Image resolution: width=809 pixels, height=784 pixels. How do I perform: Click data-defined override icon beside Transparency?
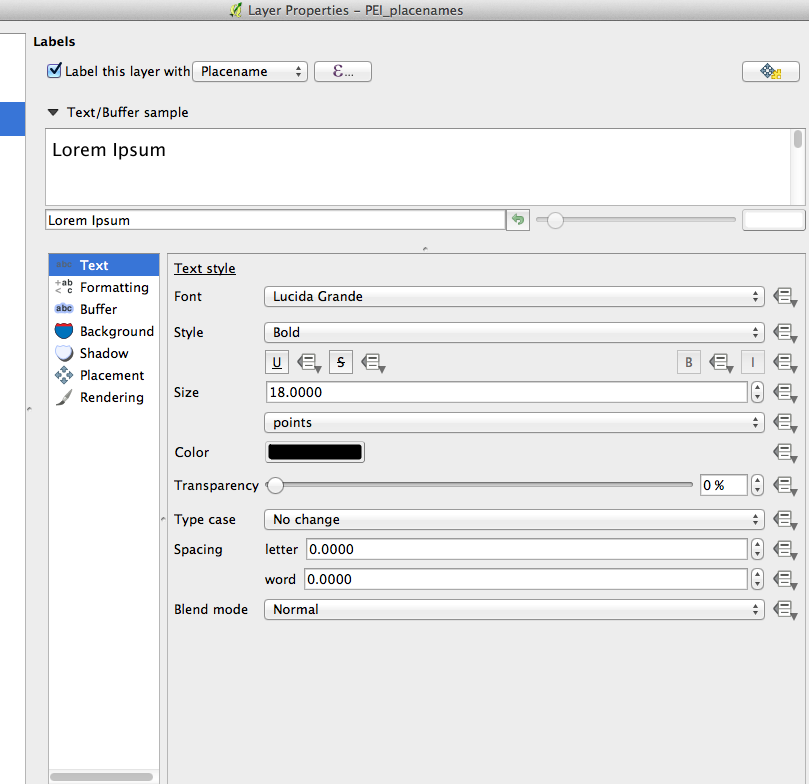[784, 486]
